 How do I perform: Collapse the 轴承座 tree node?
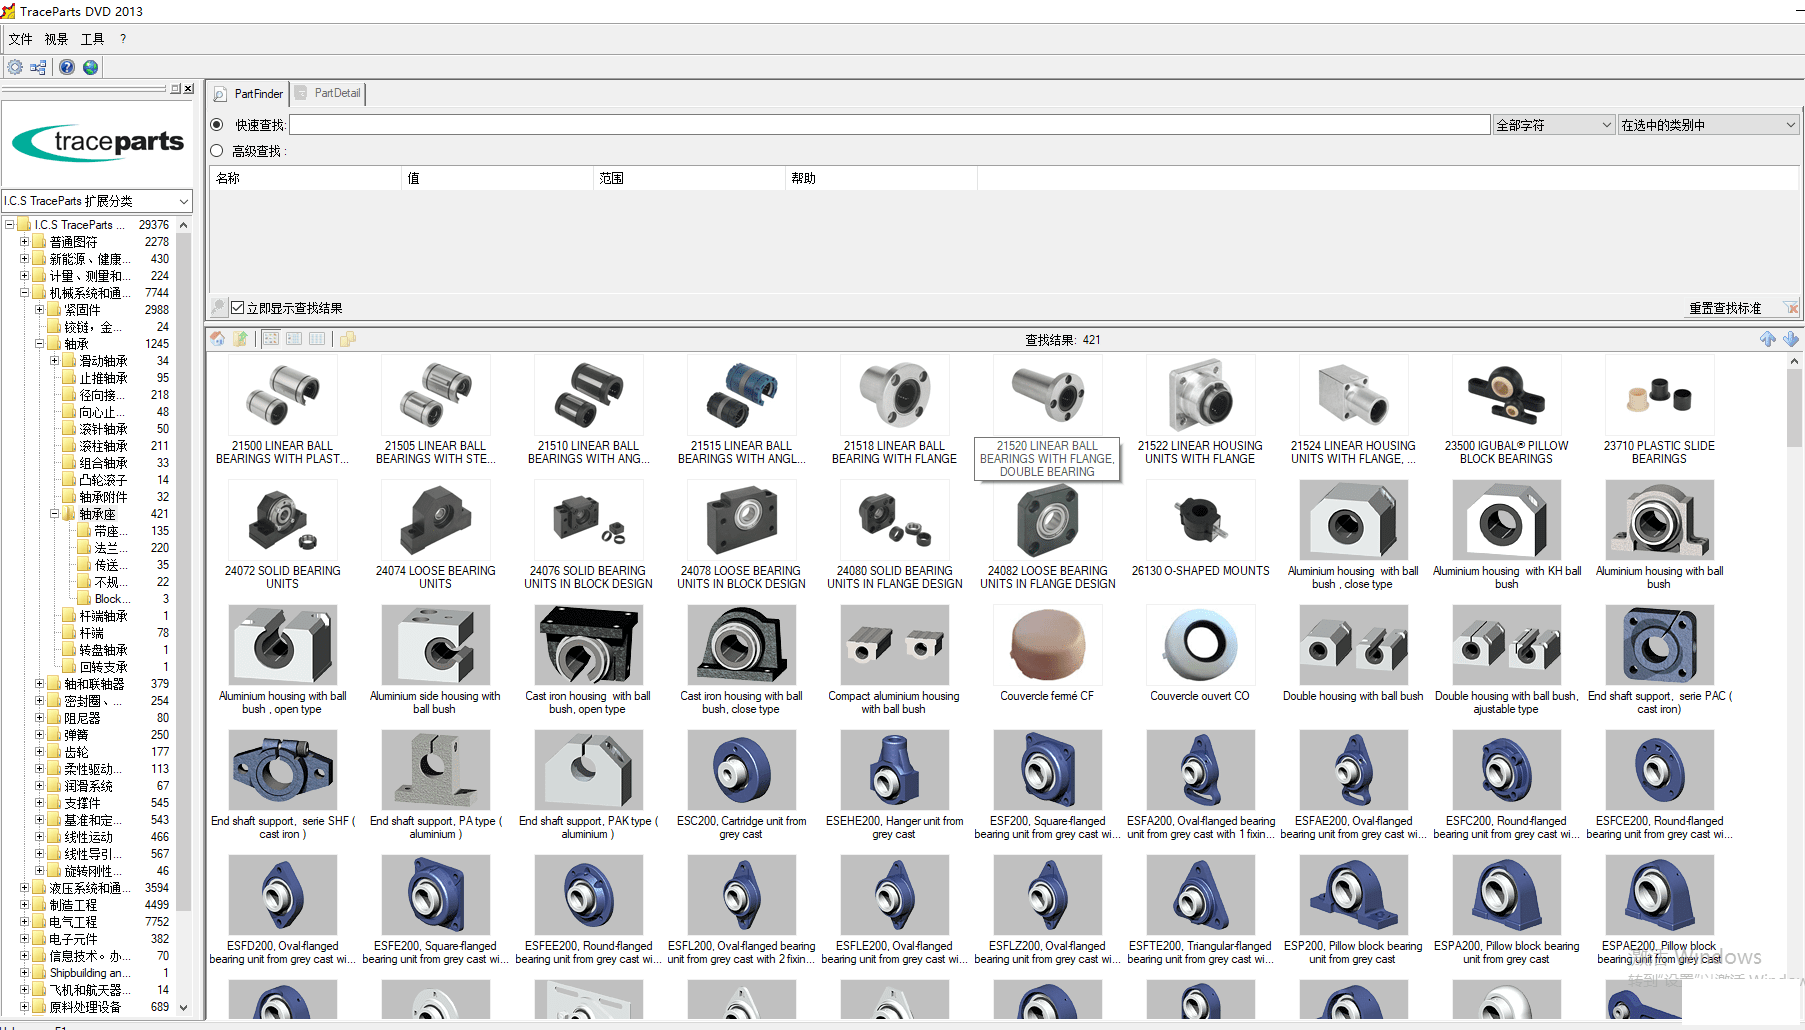point(55,514)
